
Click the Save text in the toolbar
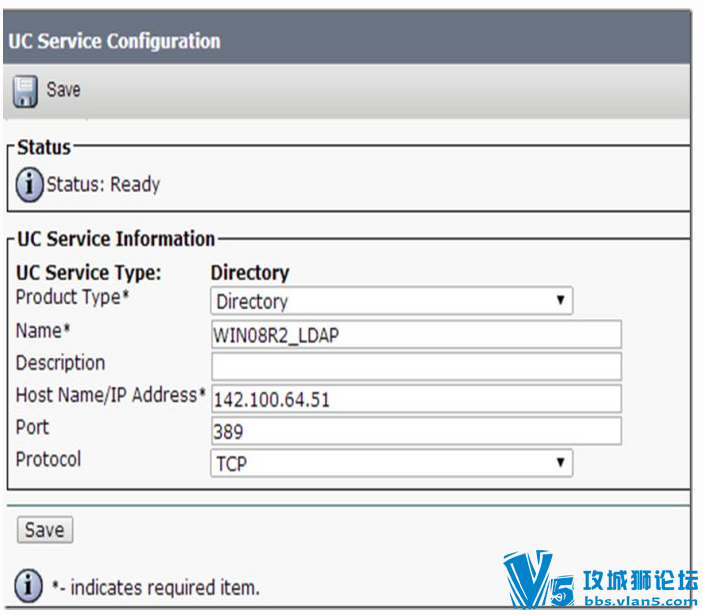(63, 89)
